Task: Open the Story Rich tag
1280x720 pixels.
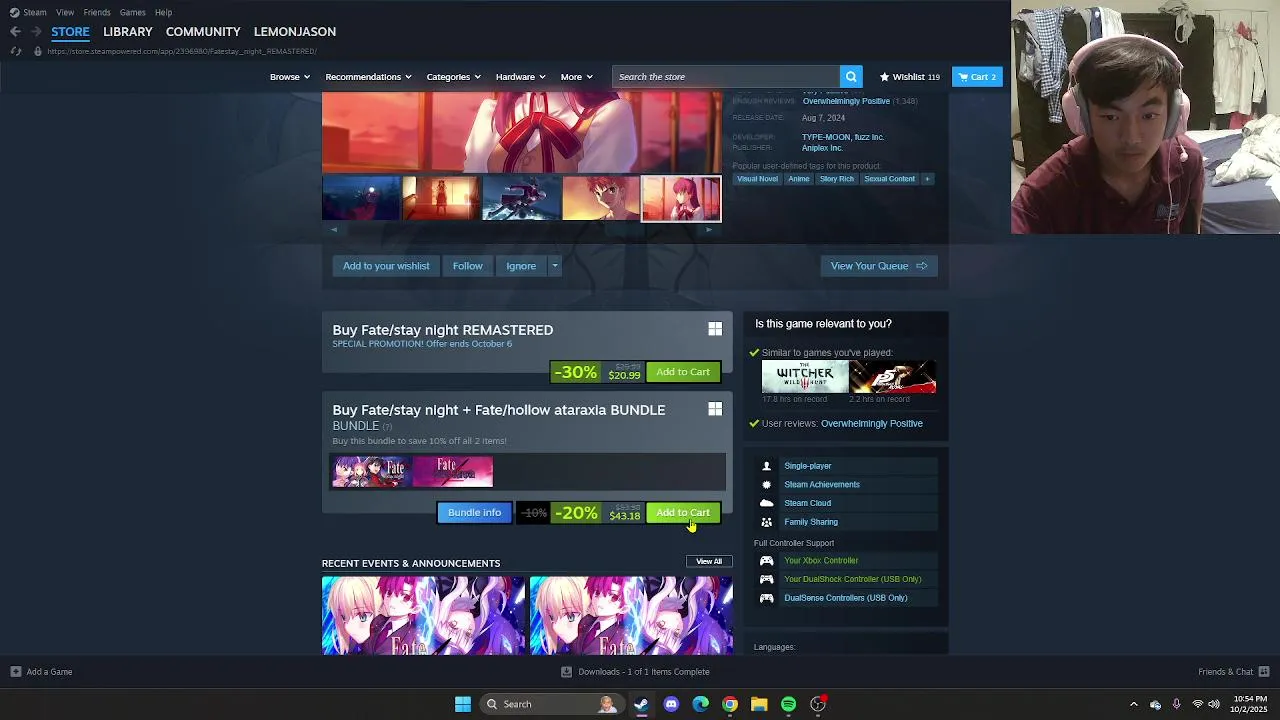Action: pyautogui.click(x=837, y=179)
